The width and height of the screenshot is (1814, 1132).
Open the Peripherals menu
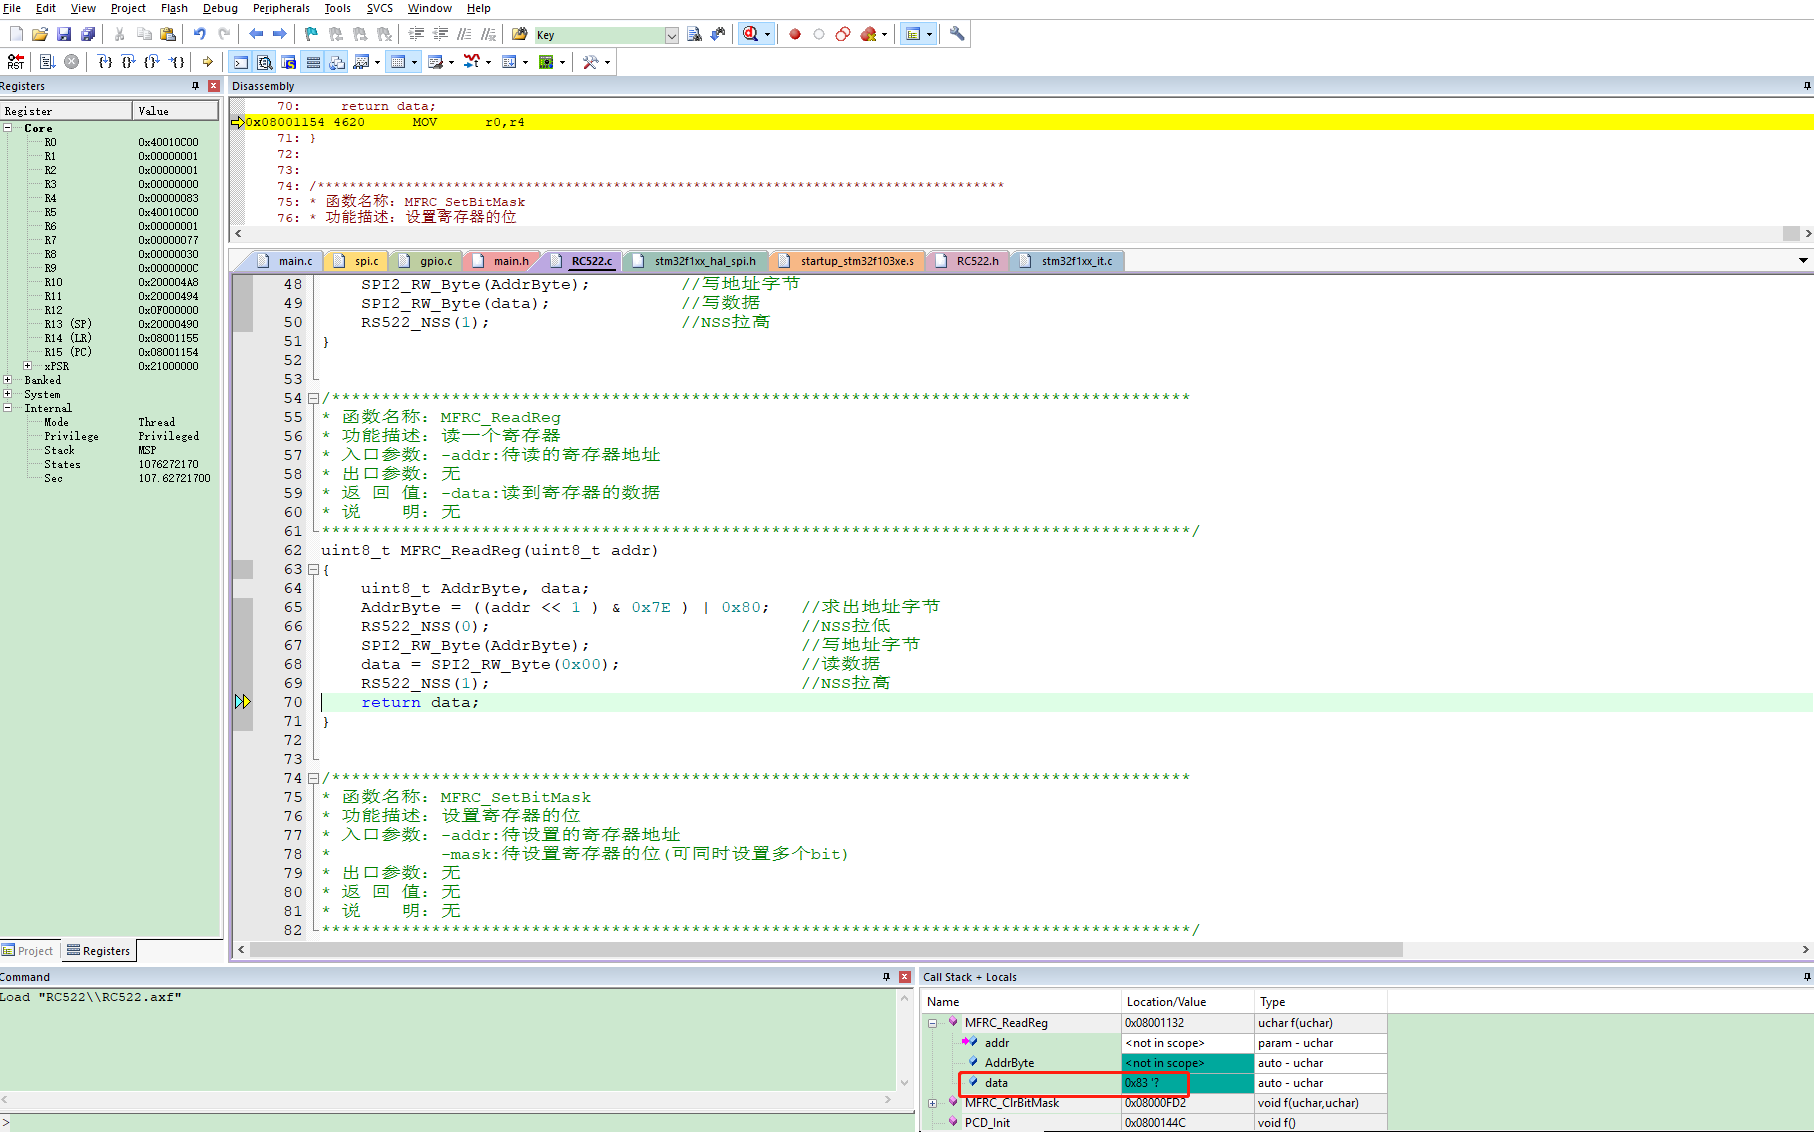tap(281, 8)
